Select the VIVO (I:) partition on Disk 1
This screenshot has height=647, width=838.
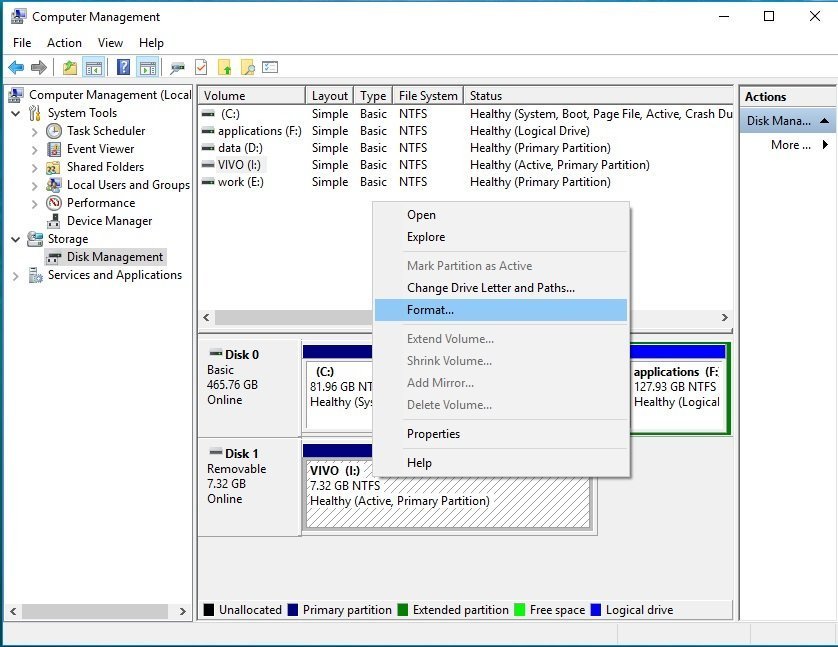coord(448,494)
